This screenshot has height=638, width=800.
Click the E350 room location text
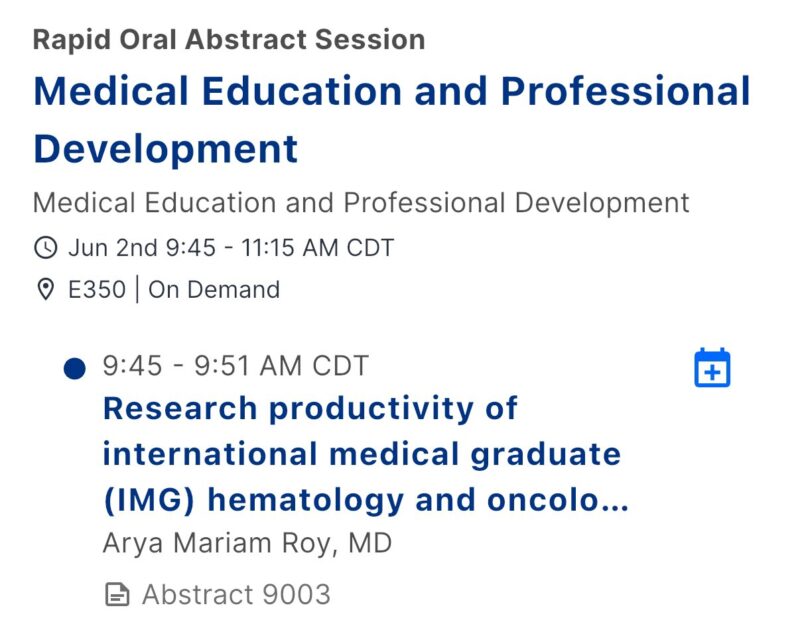(97, 290)
